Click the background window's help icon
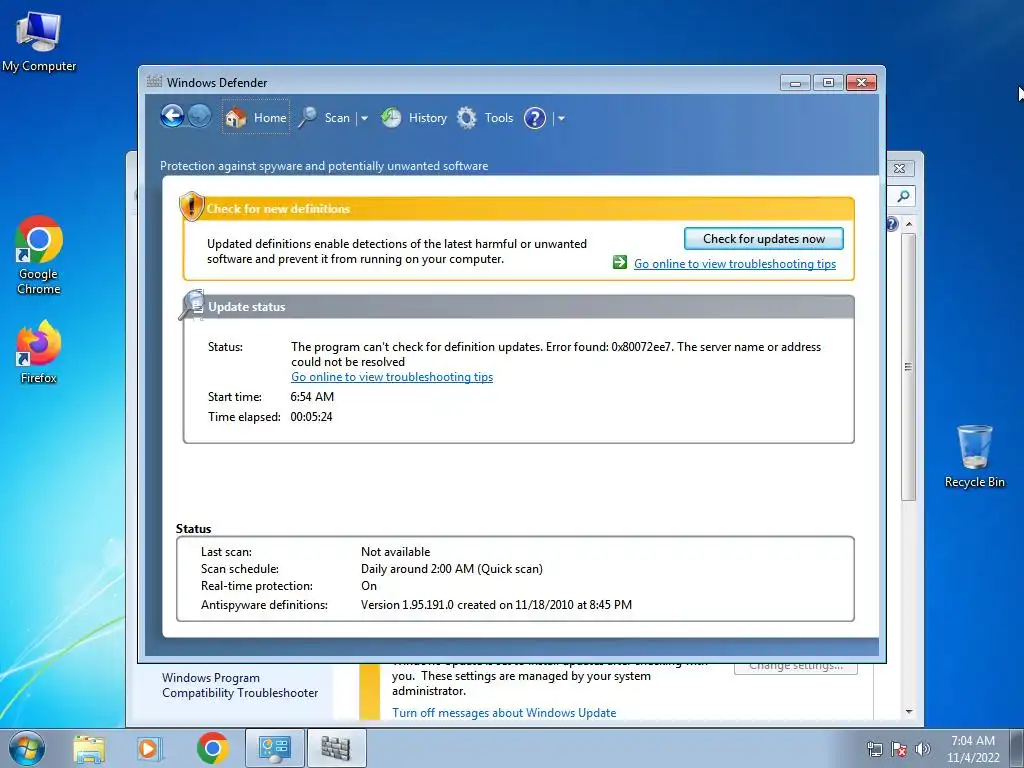 [893, 224]
